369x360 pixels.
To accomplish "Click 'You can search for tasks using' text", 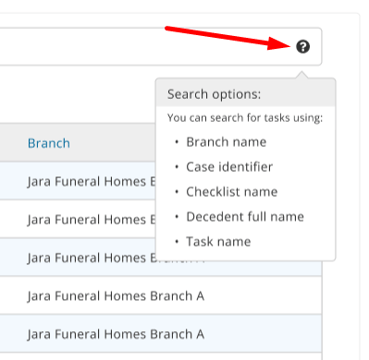I will tap(245, 118).
